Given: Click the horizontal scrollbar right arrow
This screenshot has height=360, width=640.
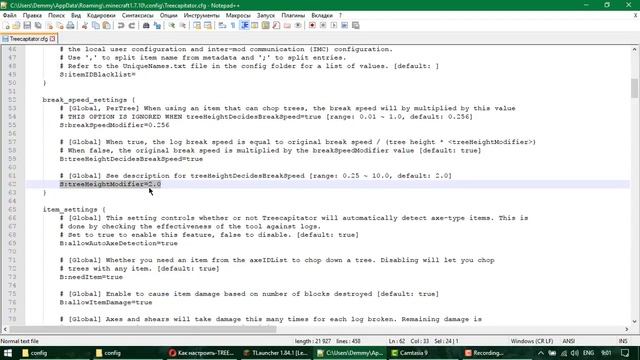Looking at the screenshot, I should point(627,329).
